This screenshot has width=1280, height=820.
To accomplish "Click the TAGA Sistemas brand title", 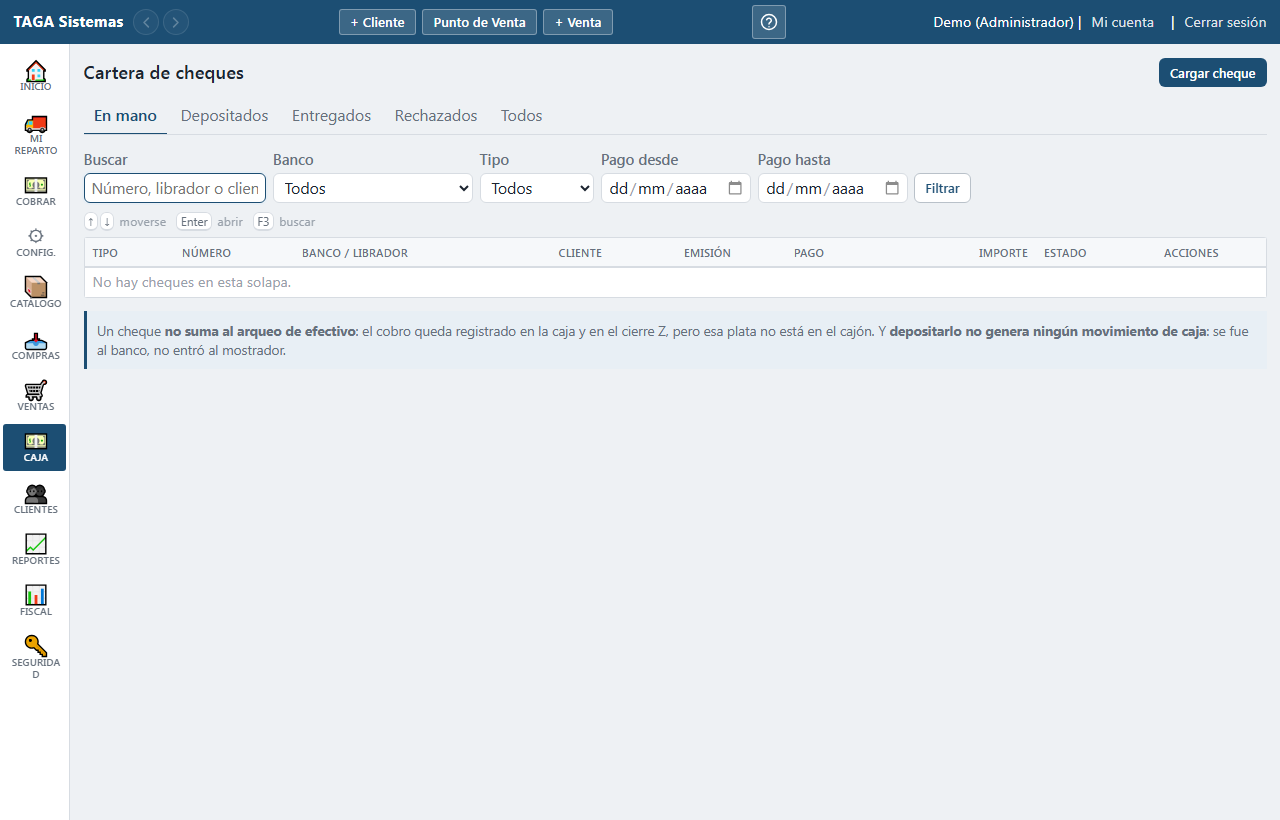I will coord(69,22).
